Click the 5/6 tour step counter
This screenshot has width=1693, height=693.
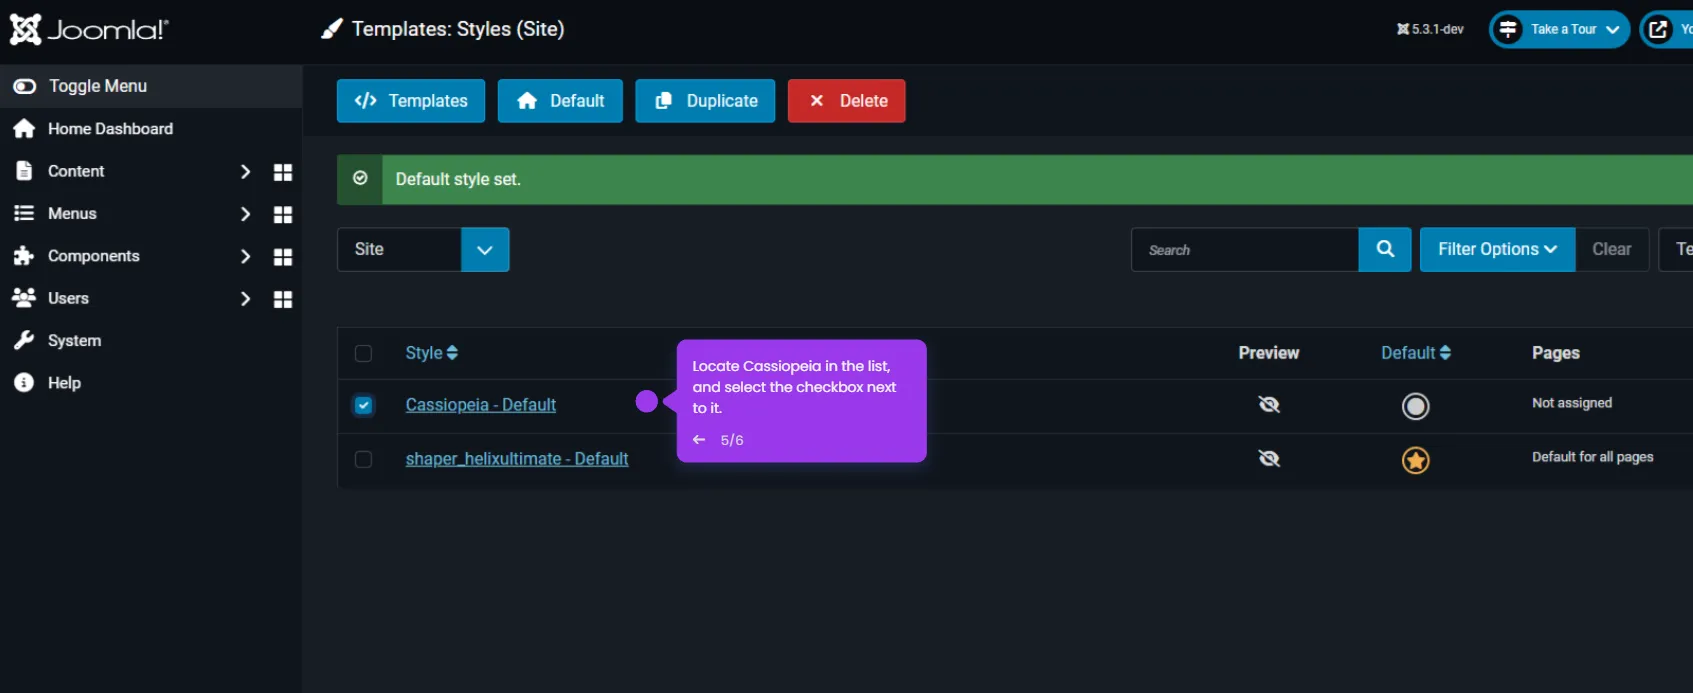pyautogui.click(x=732, y=440)
